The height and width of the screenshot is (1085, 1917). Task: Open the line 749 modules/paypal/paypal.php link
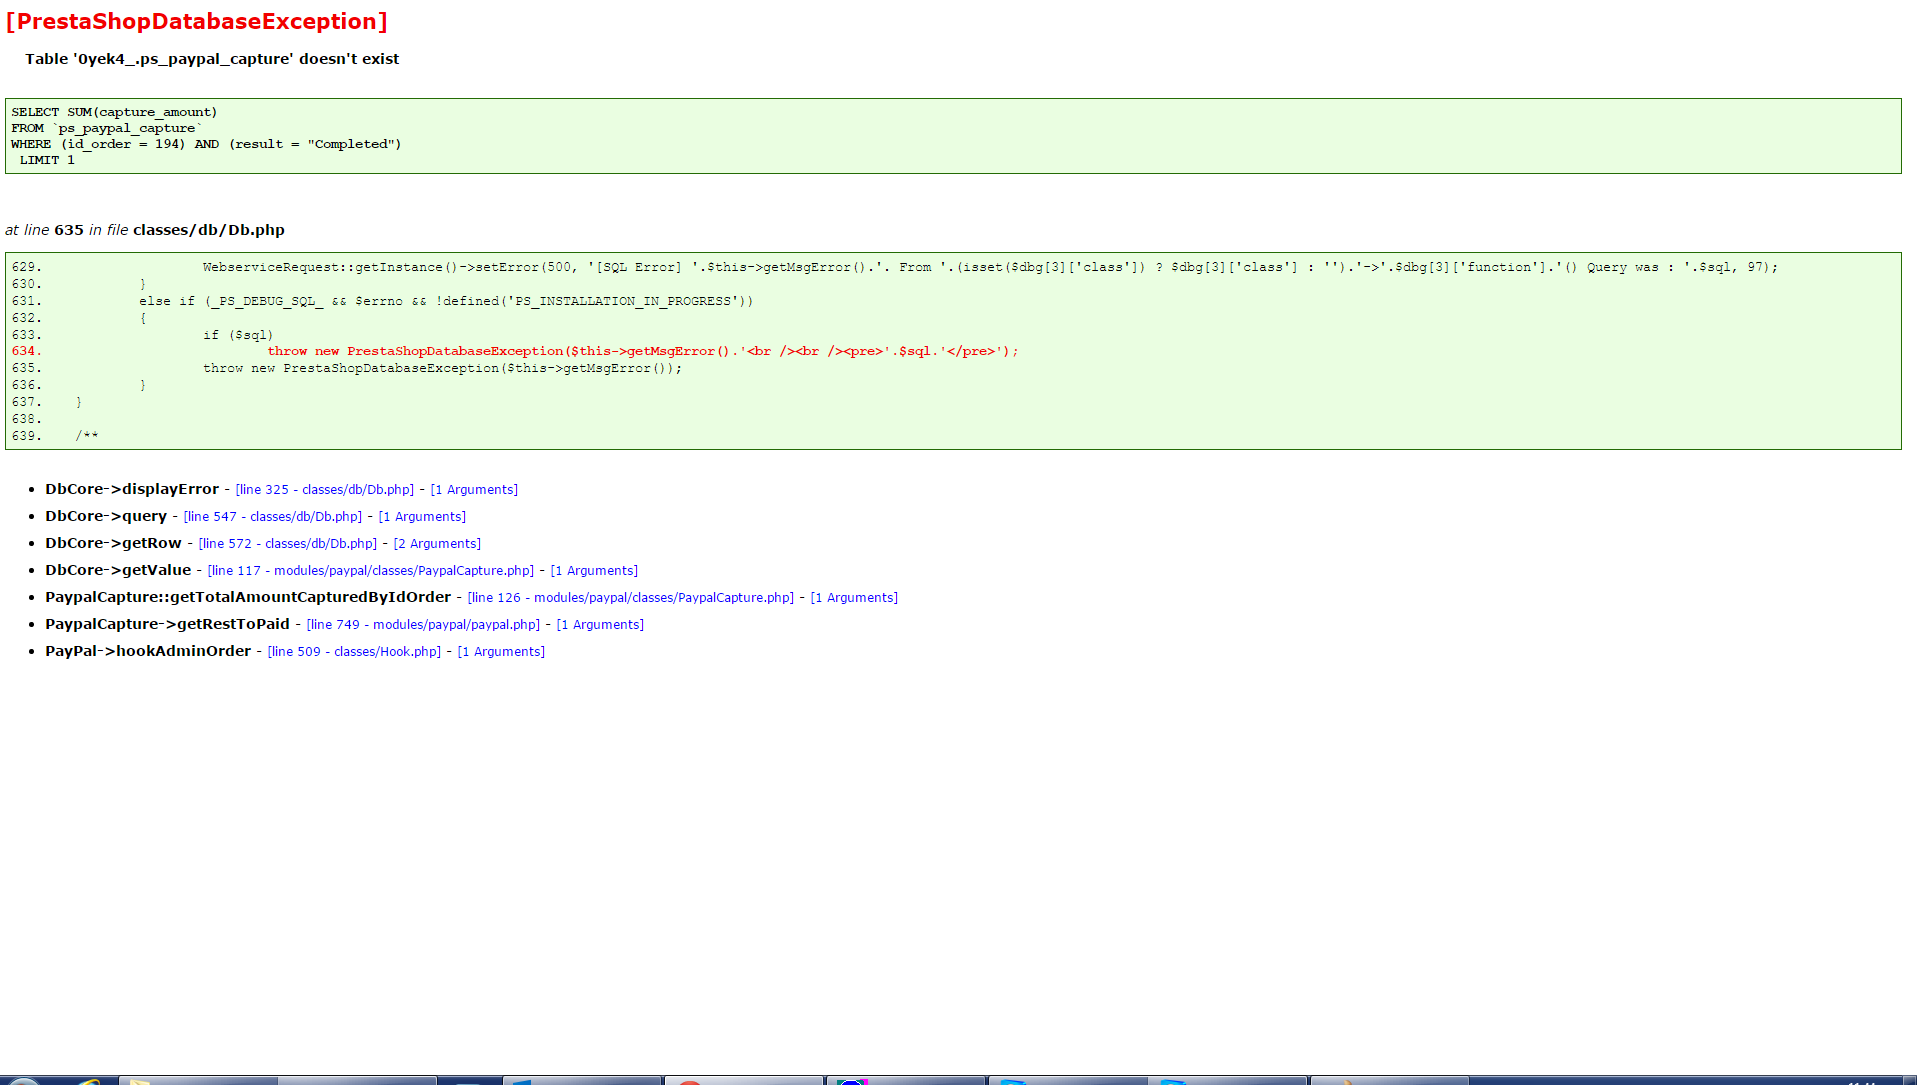pyautogui.click(x=423, y=625)
